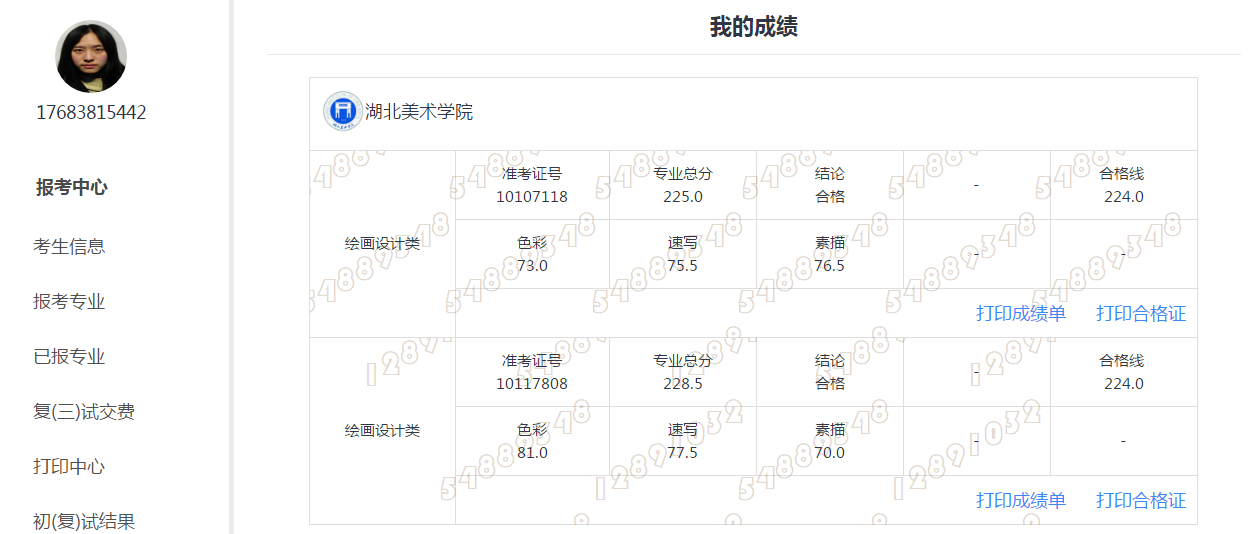Print 成绩单 for exam number 10107118

[1021, 314]
